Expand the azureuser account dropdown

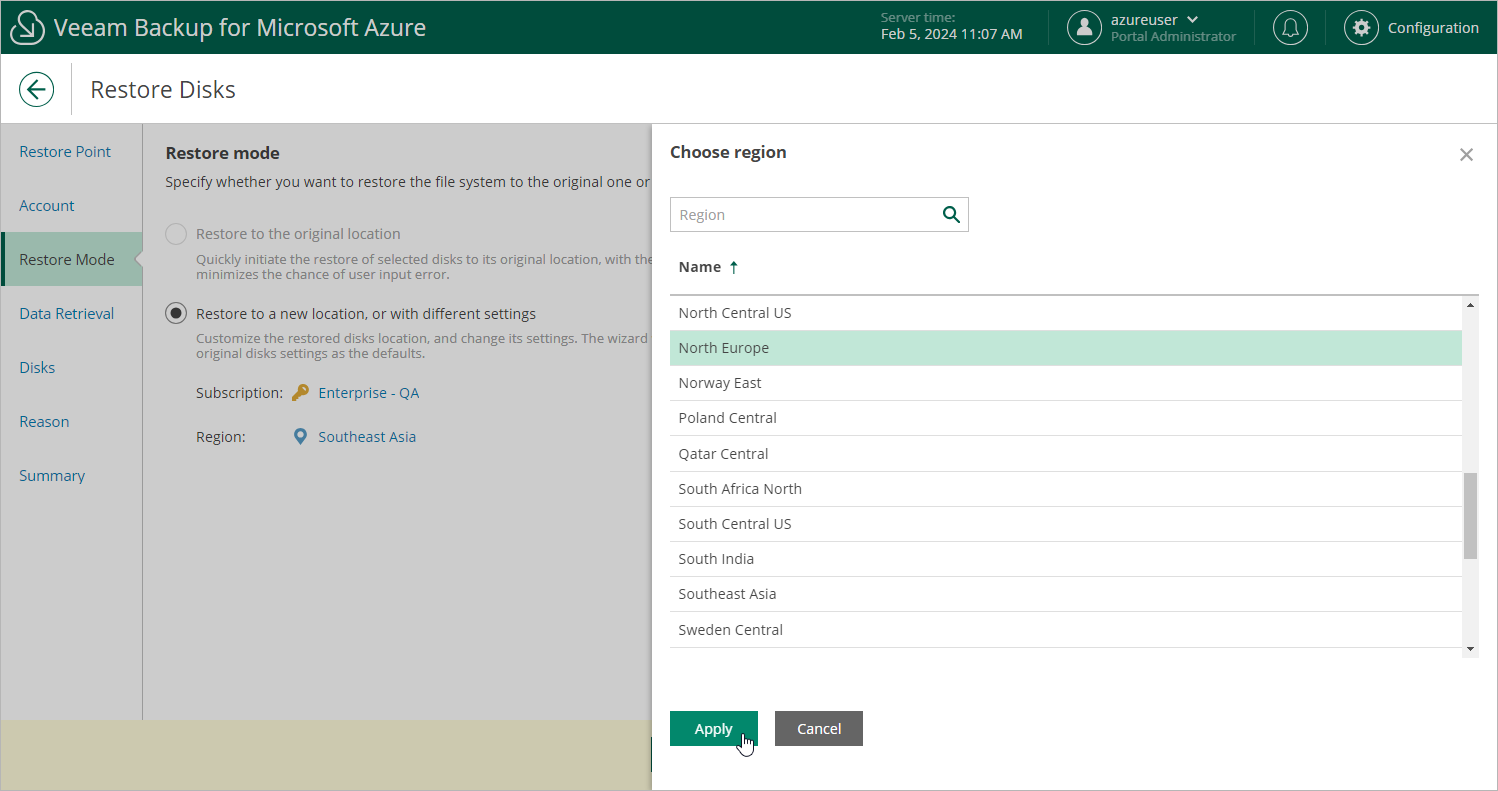pyautogui.click(x=1193, y=20)
